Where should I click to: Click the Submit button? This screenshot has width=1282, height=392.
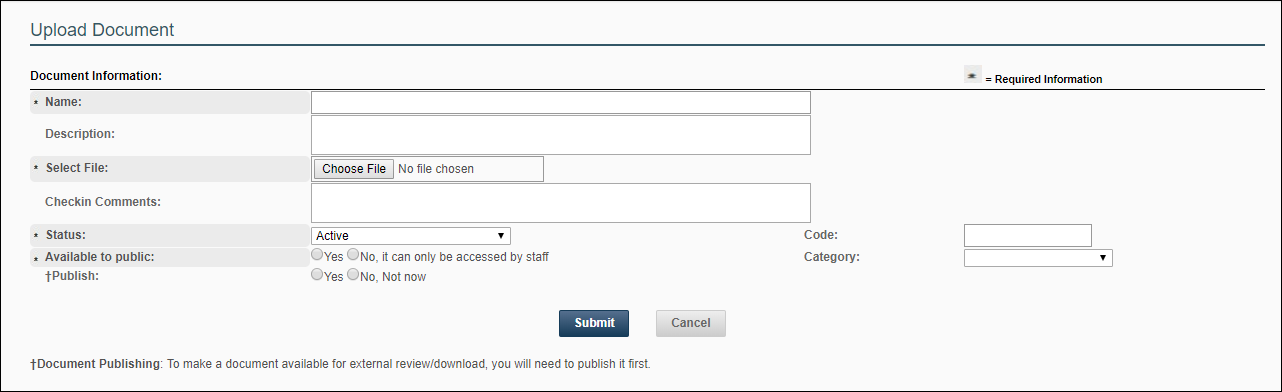coord(594,323)
